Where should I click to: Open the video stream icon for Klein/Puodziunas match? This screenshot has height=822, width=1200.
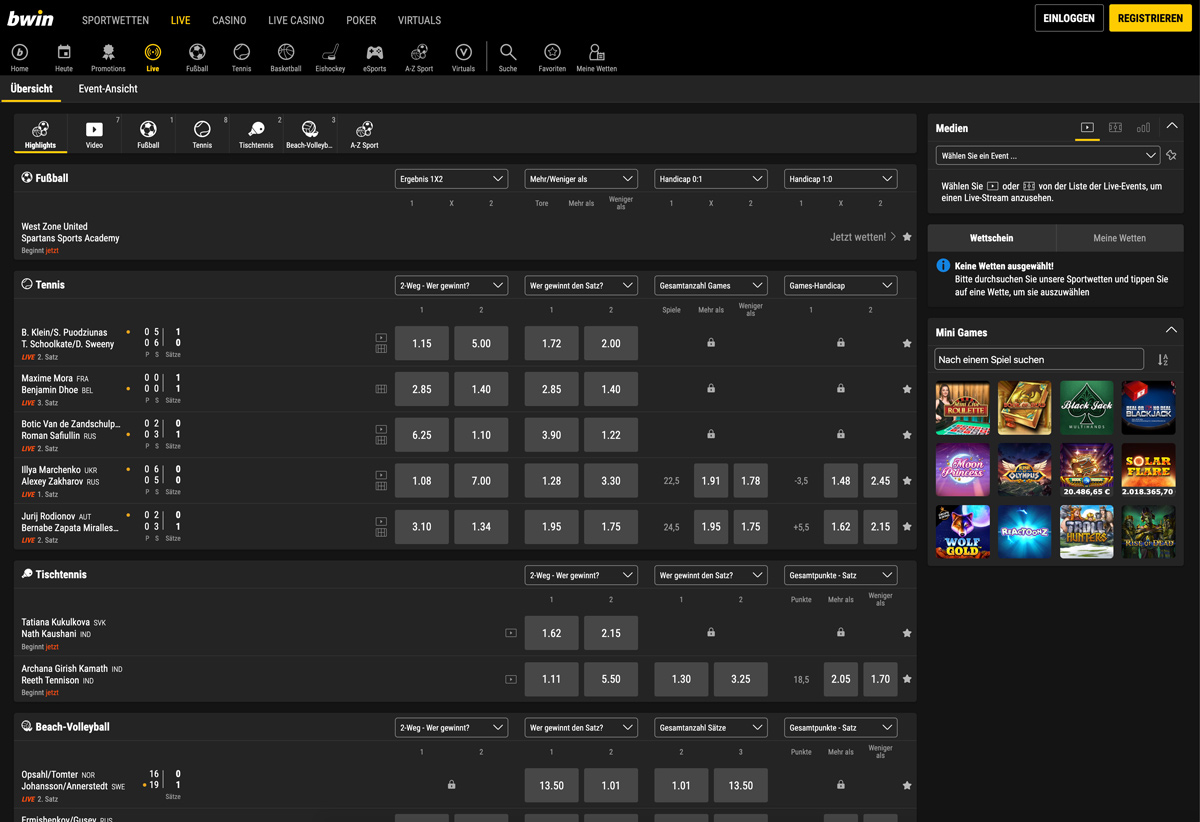click(381, 338)
